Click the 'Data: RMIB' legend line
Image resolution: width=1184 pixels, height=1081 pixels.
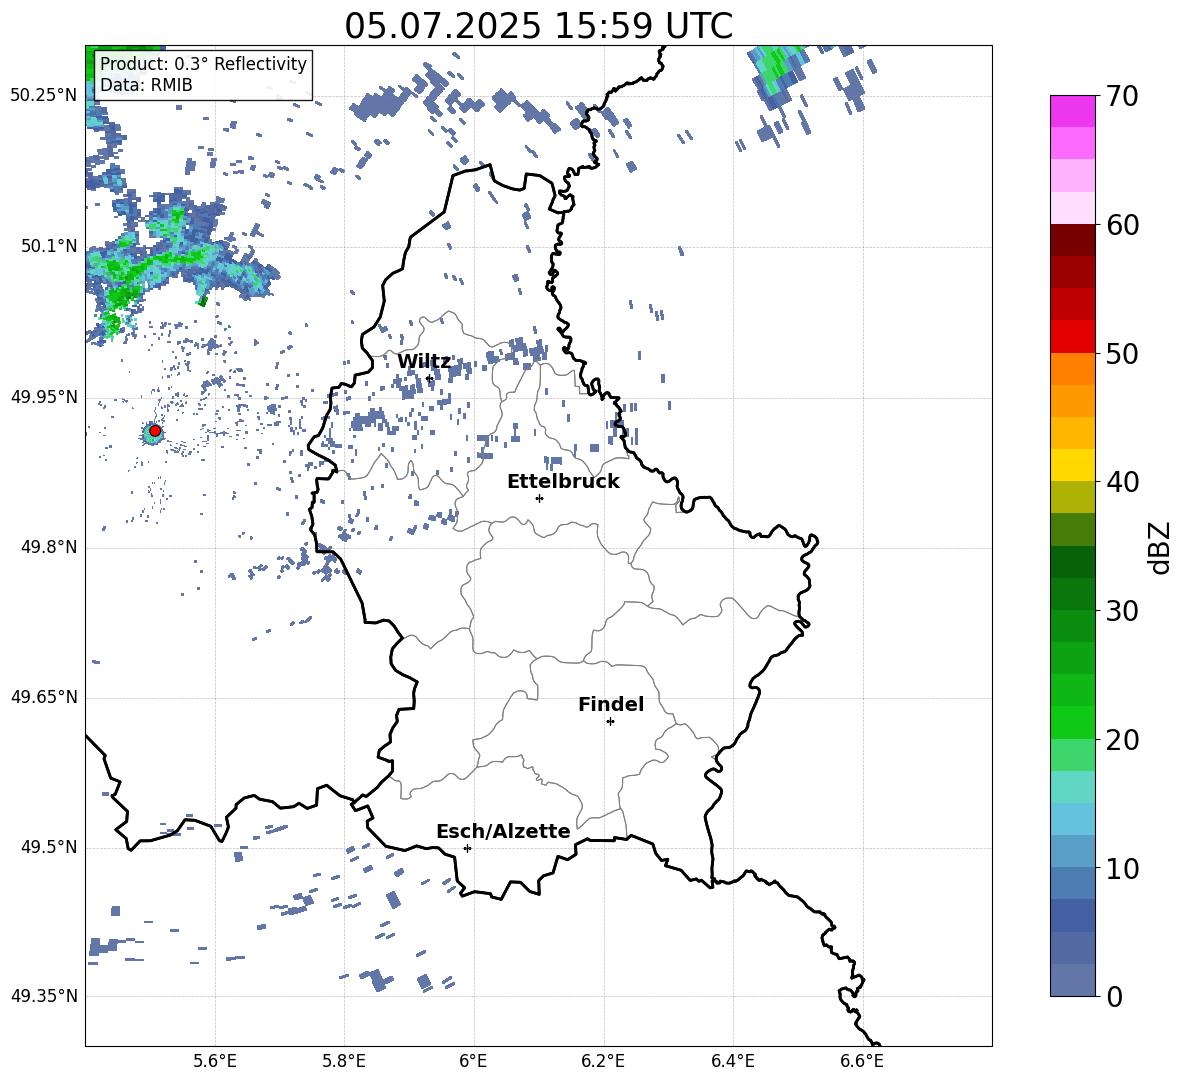[x=146, y=85]
